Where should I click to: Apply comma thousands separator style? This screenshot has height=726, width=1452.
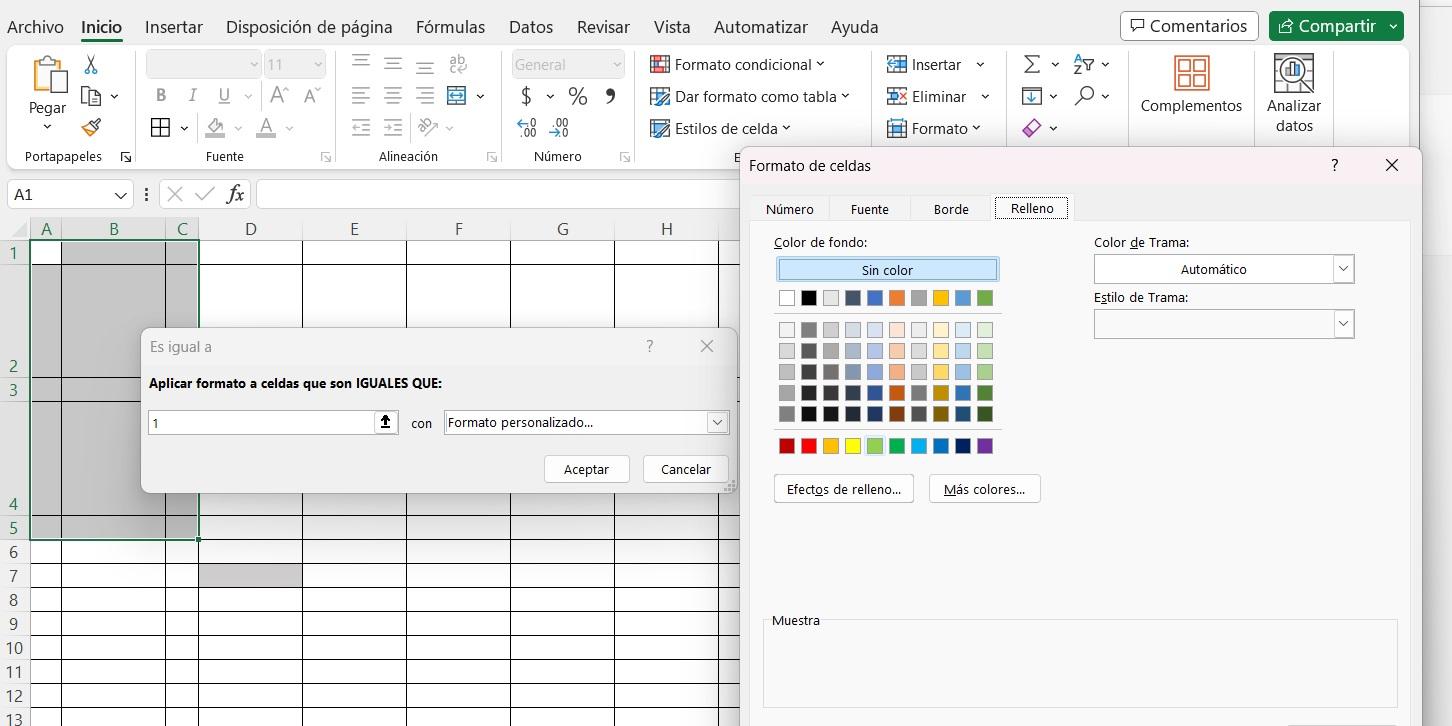tap(610, 96)
